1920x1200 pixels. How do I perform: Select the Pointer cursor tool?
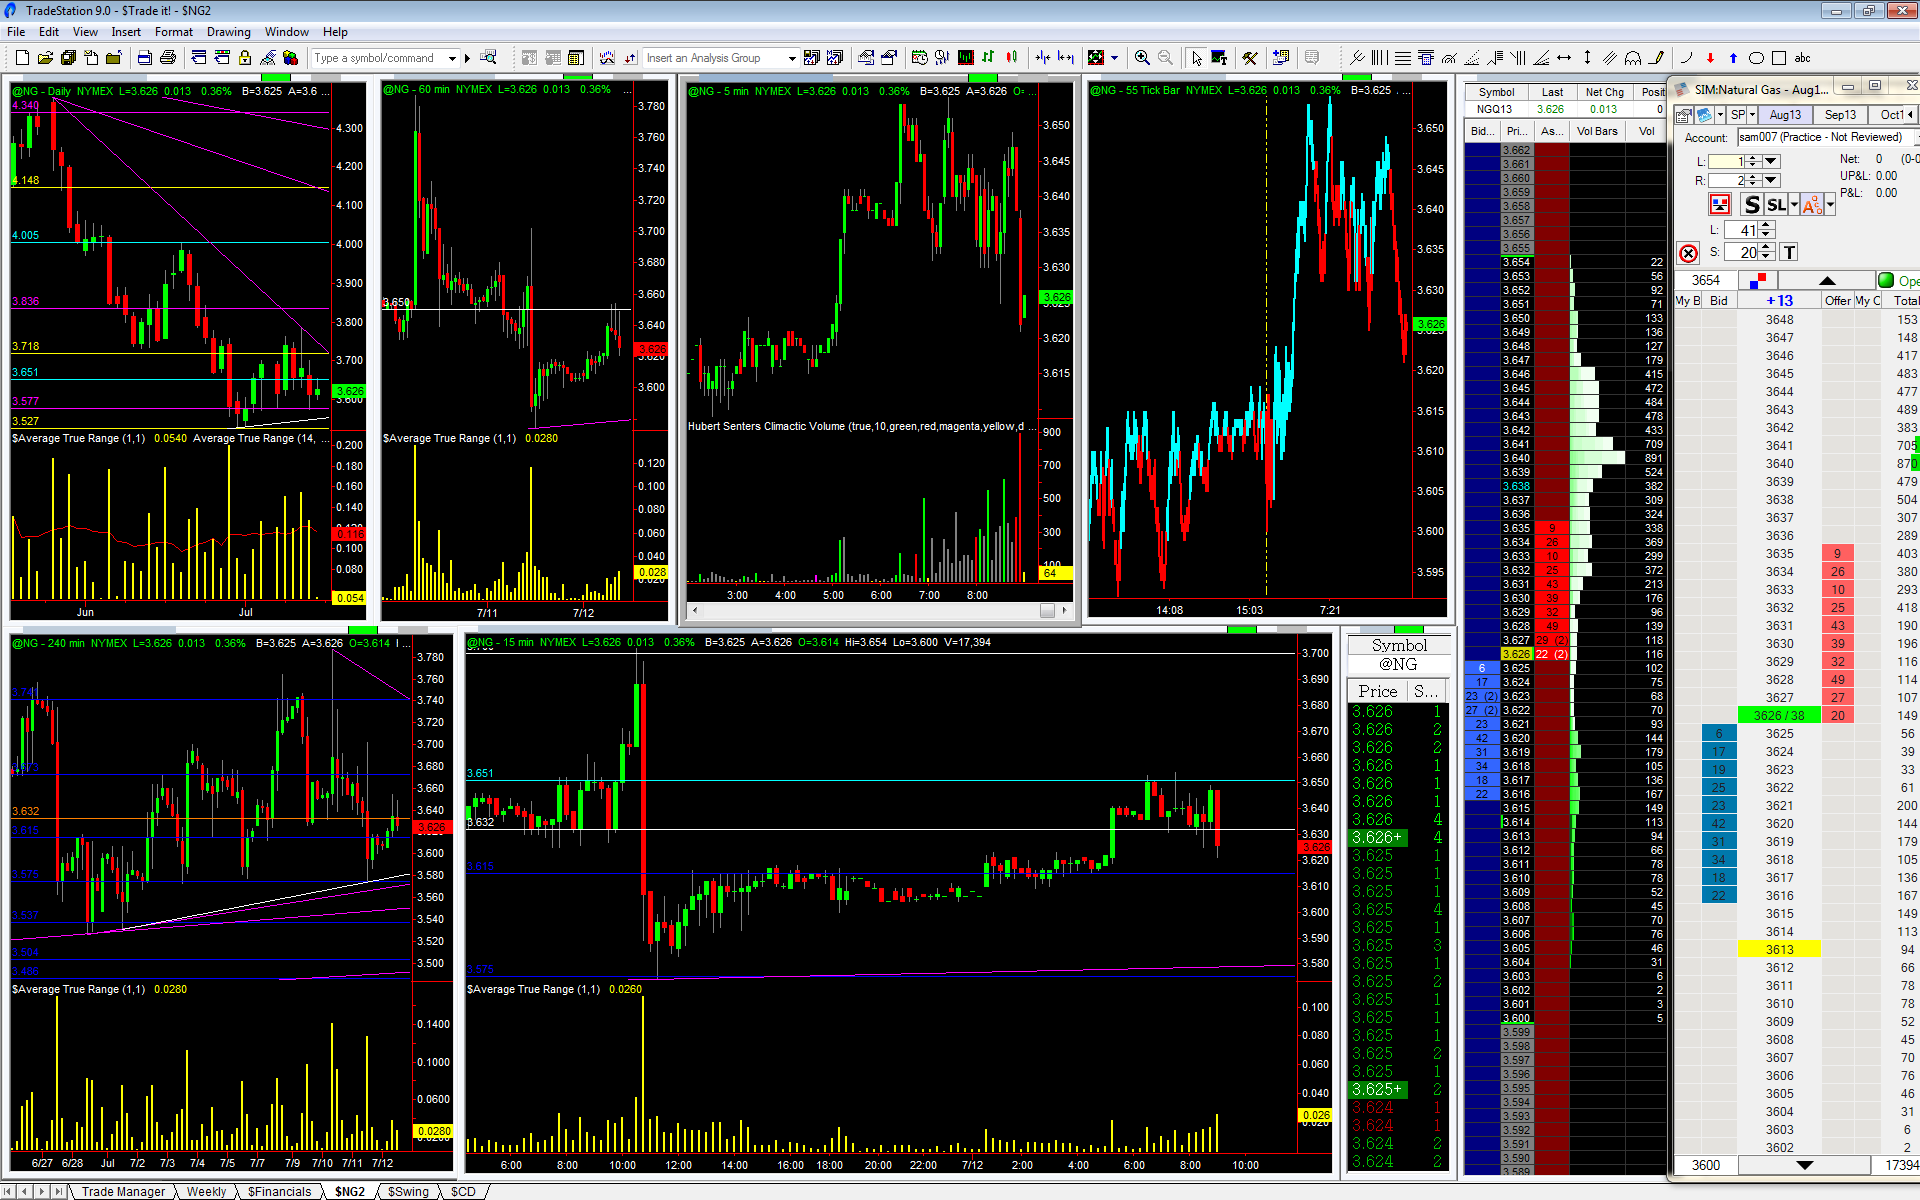[1196, 58]
